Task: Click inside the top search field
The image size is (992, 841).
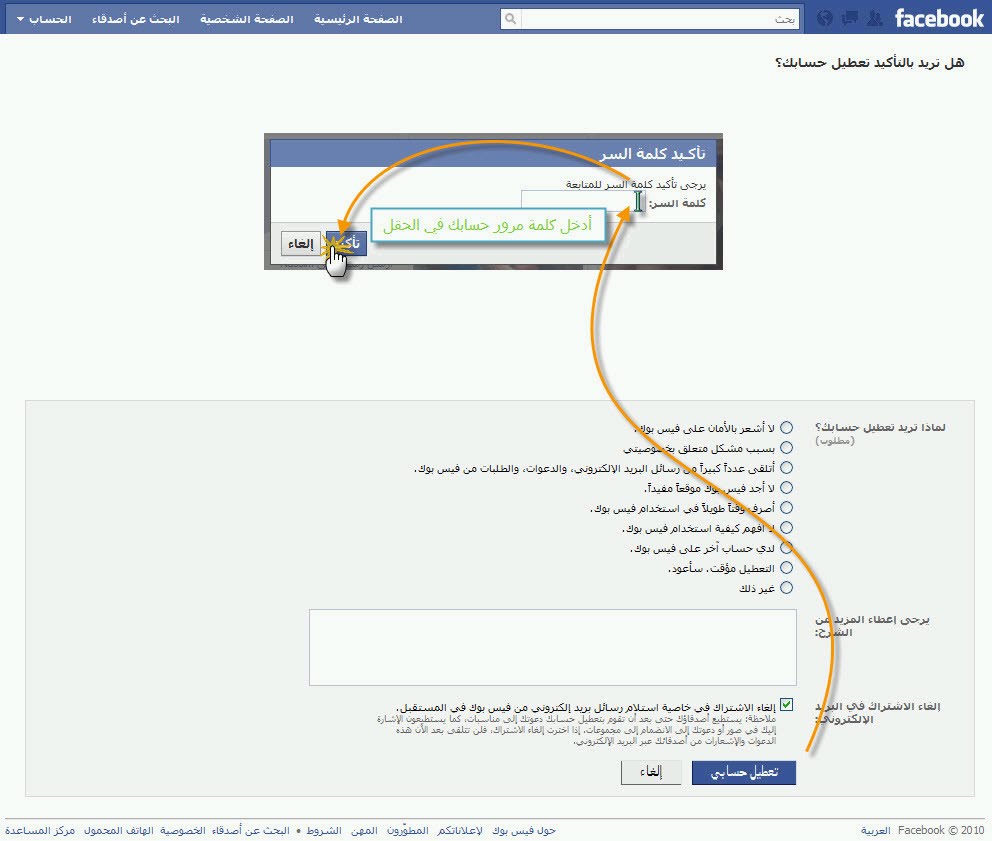Action: pos(659,19)
